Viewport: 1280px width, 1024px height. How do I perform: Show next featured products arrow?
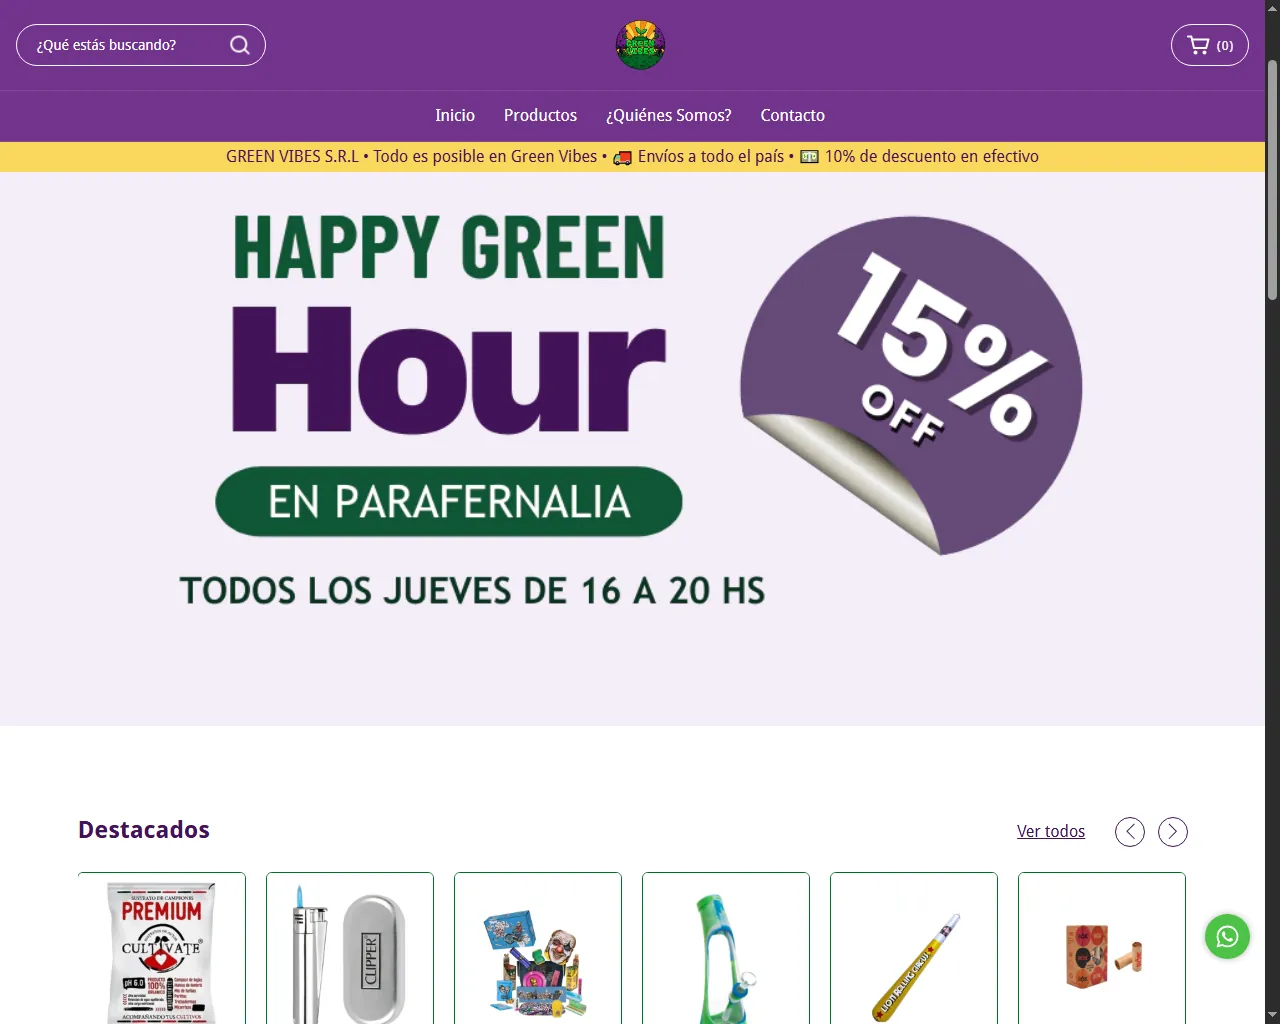pyautogui.click(x=1173, y=832)
